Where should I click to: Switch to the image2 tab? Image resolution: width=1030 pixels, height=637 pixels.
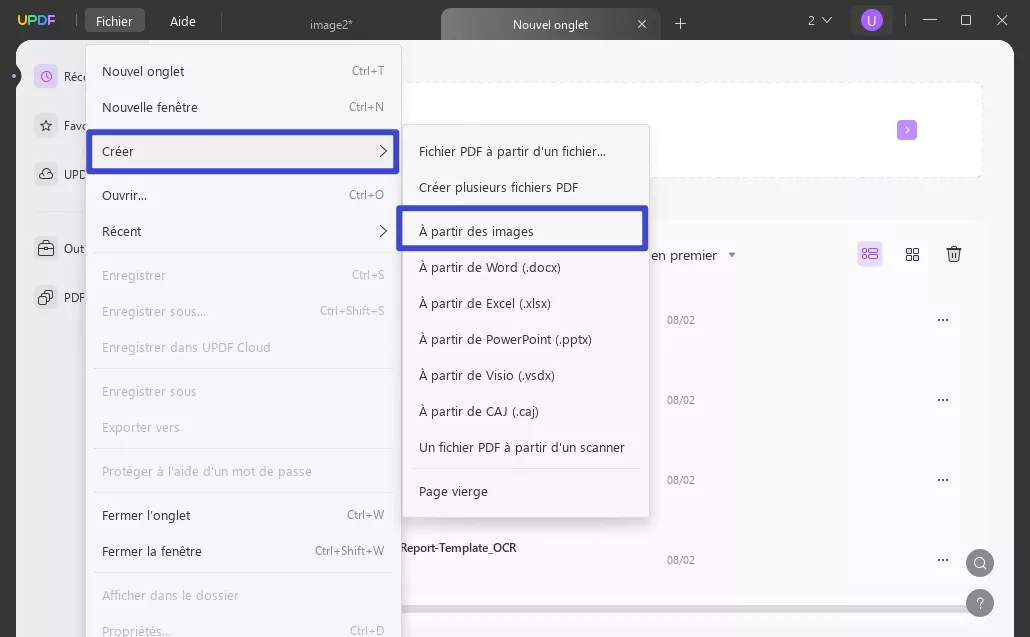pyautogui.click(x=331, y=24)
